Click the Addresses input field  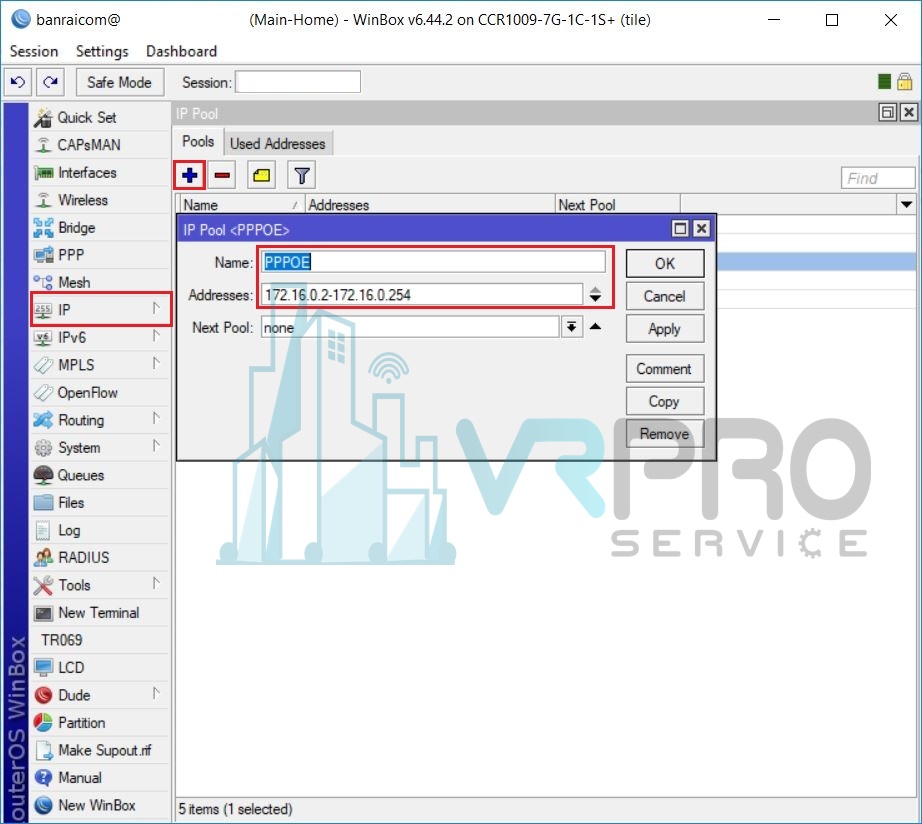(x=422, y=295)
